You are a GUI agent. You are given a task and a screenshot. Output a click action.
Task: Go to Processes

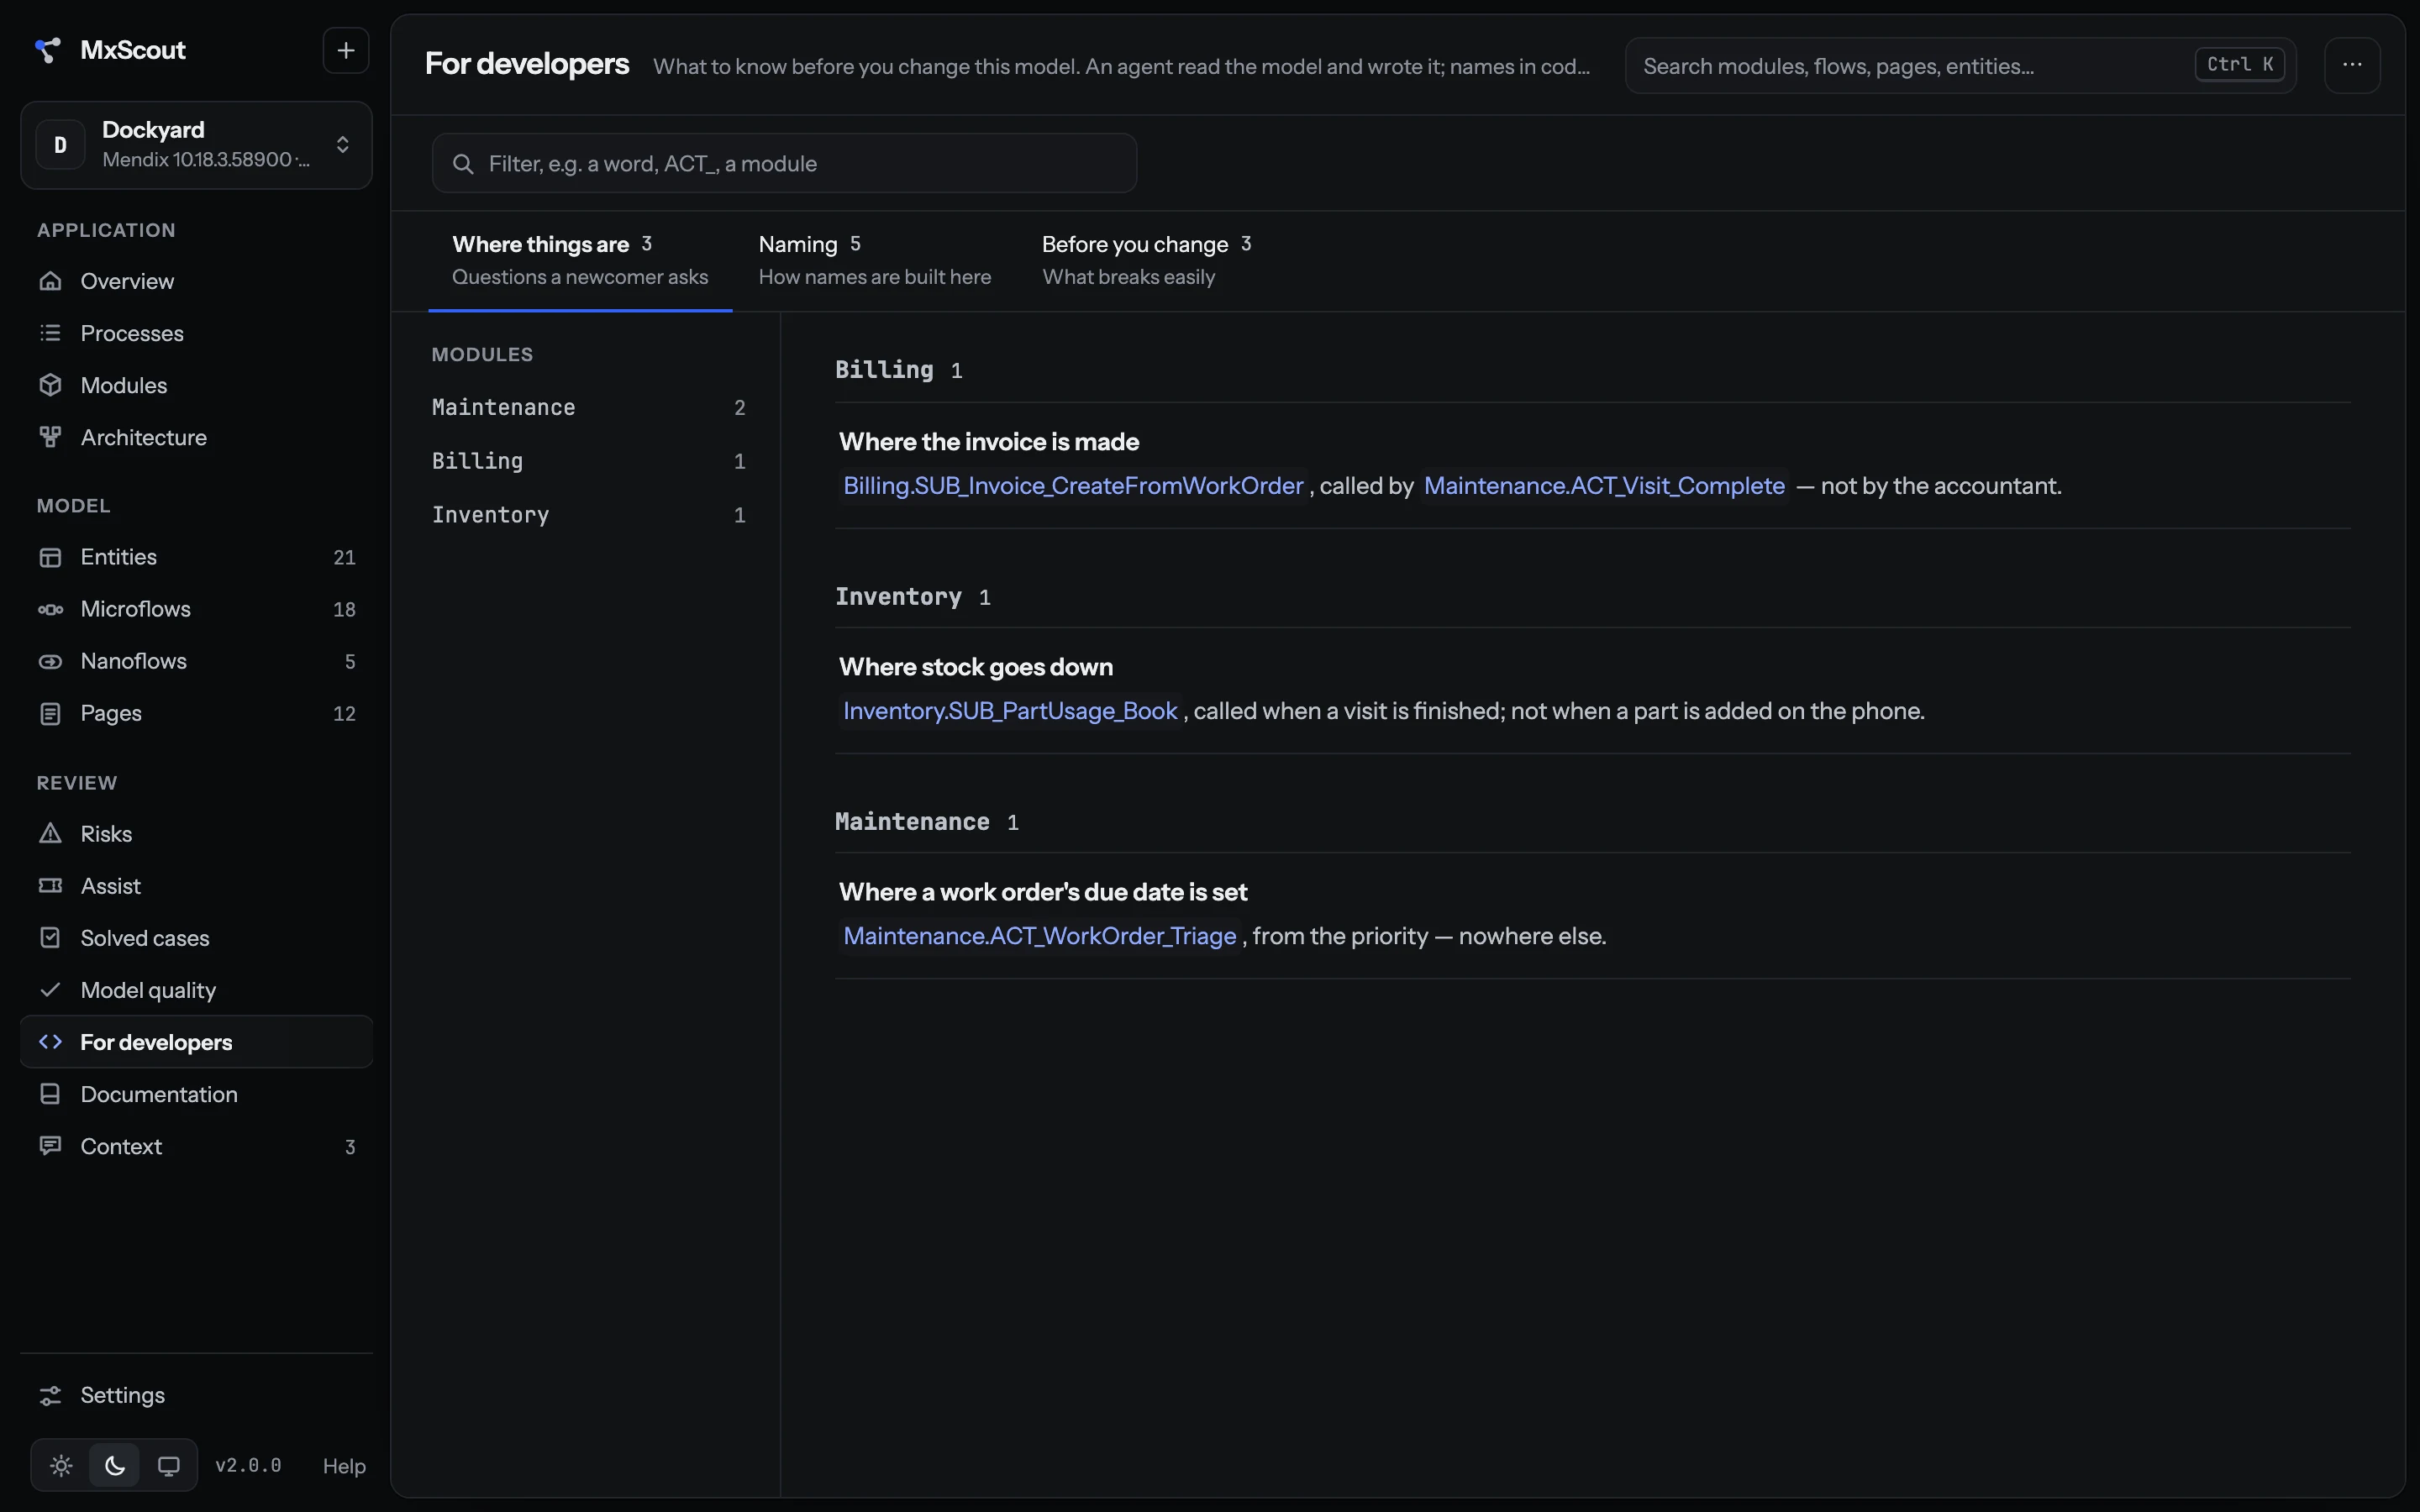click(196, 333)
